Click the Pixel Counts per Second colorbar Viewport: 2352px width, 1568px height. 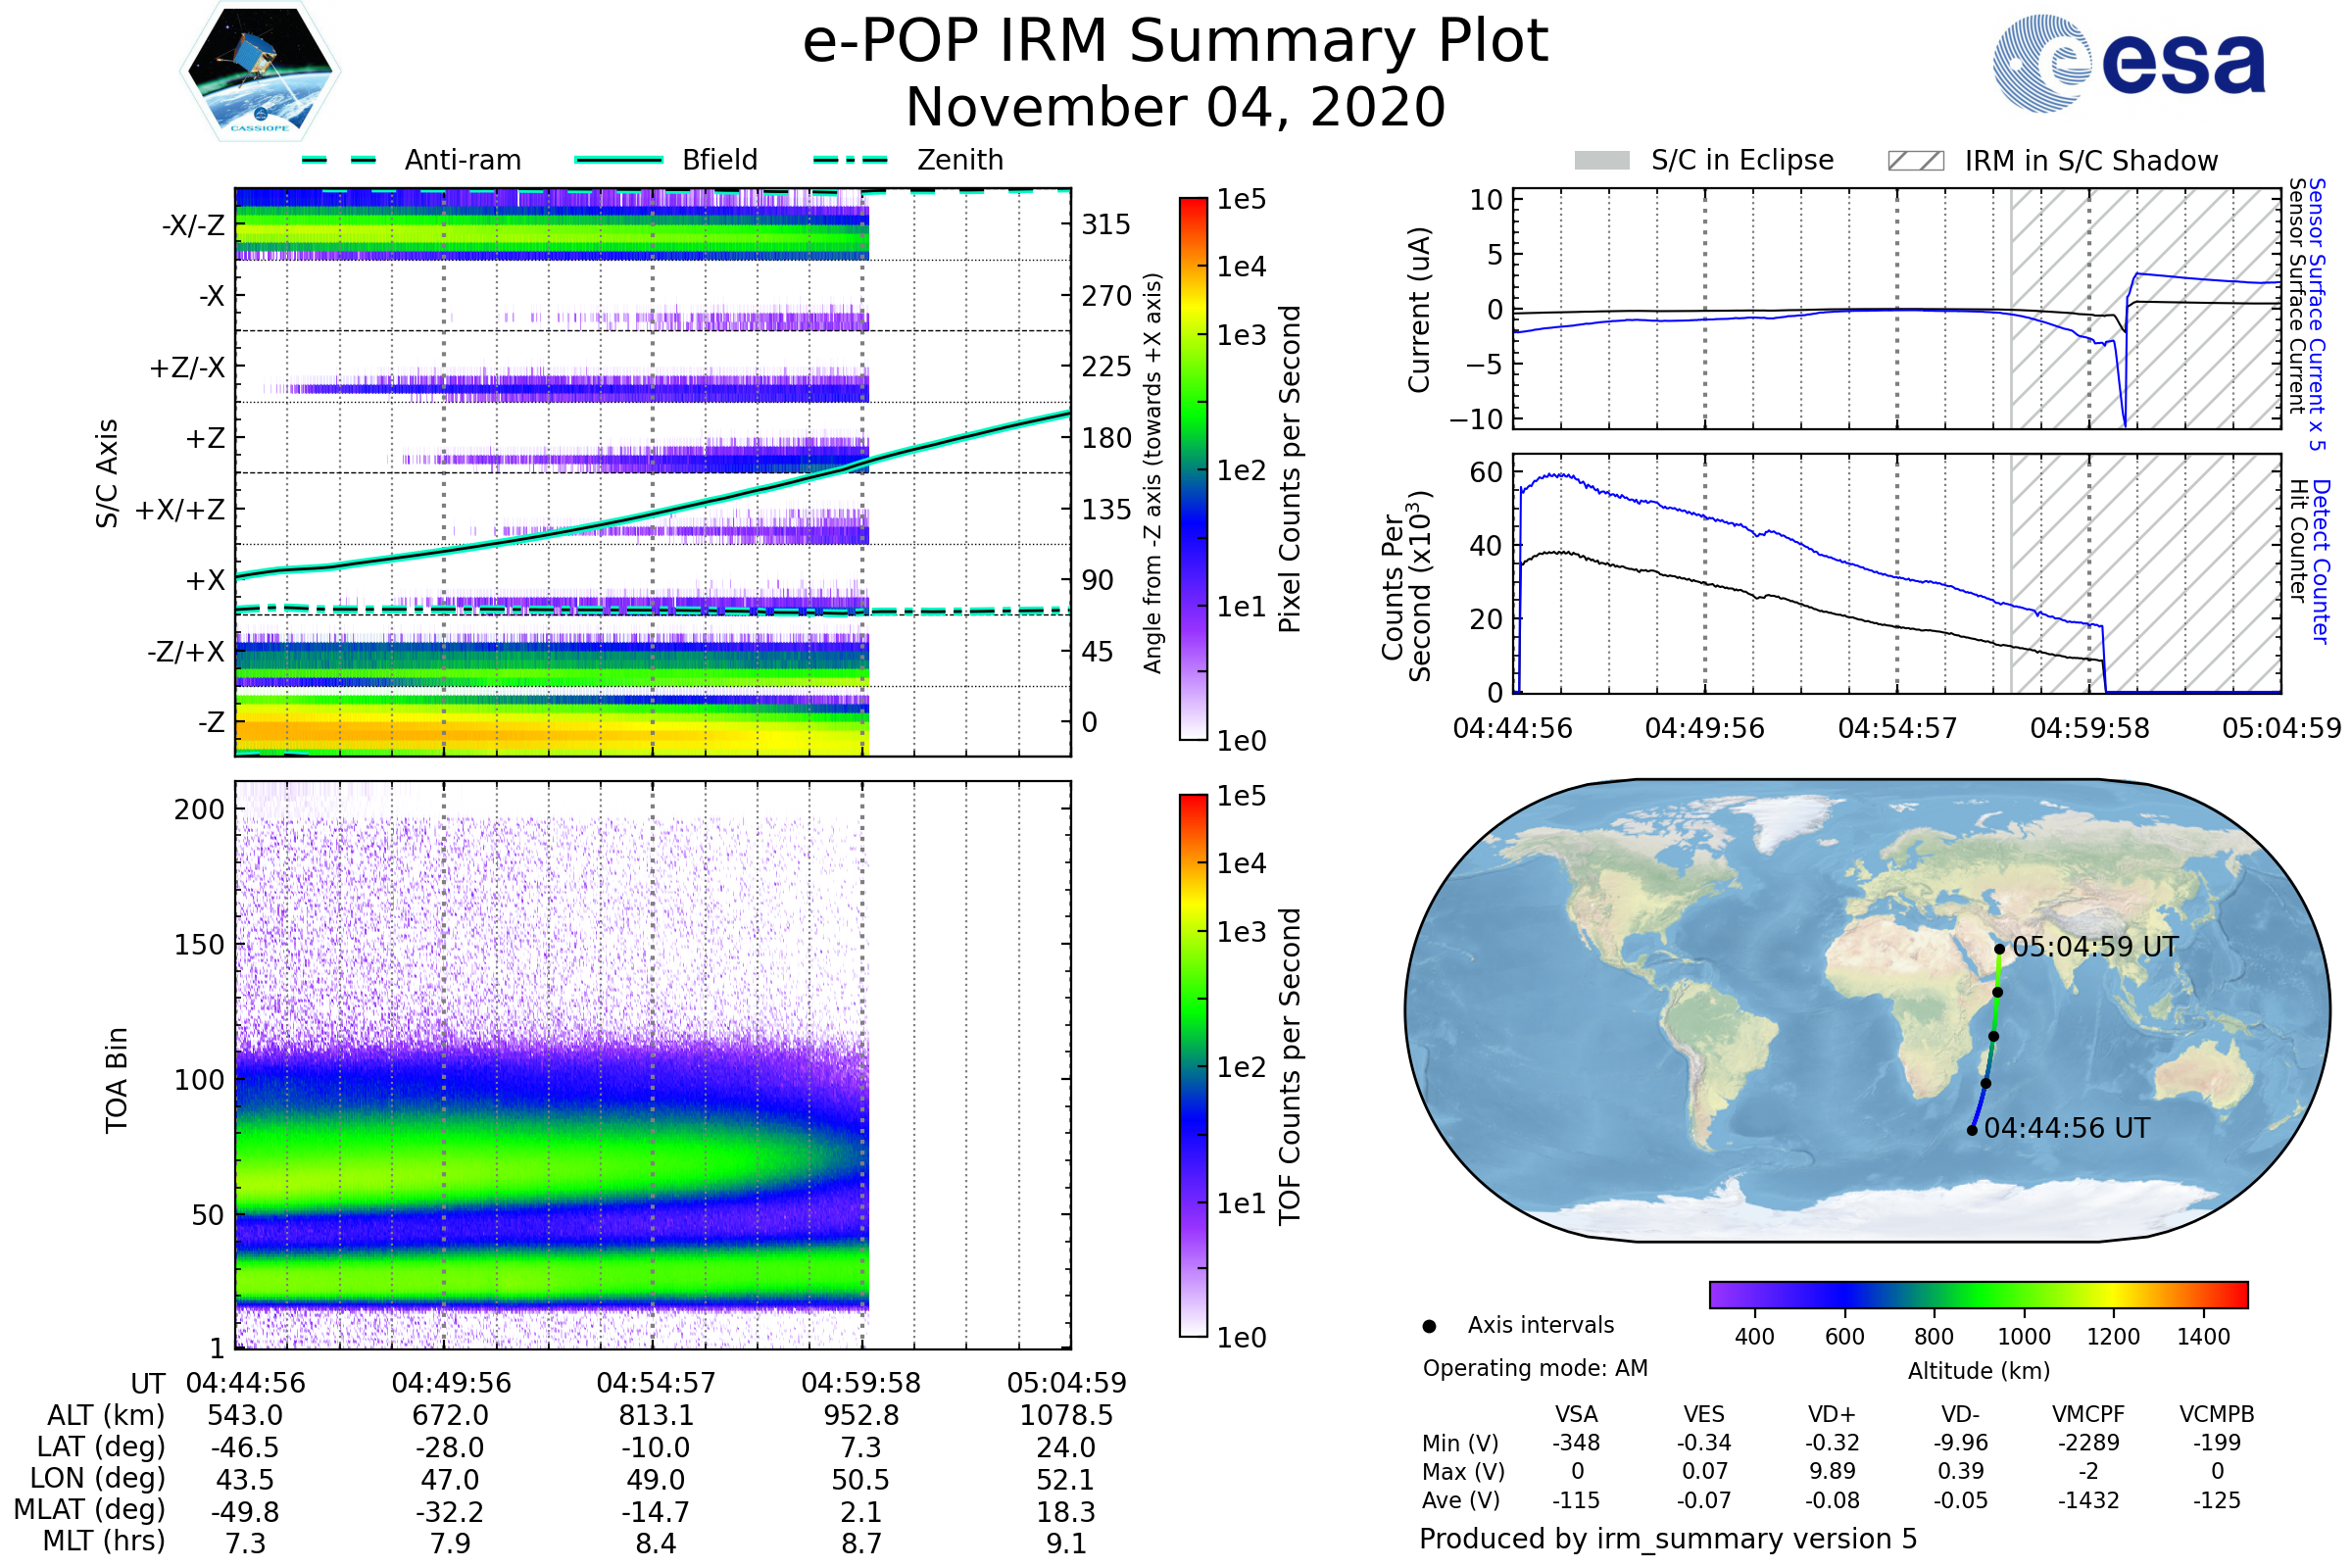click(x=1194, y=469)
